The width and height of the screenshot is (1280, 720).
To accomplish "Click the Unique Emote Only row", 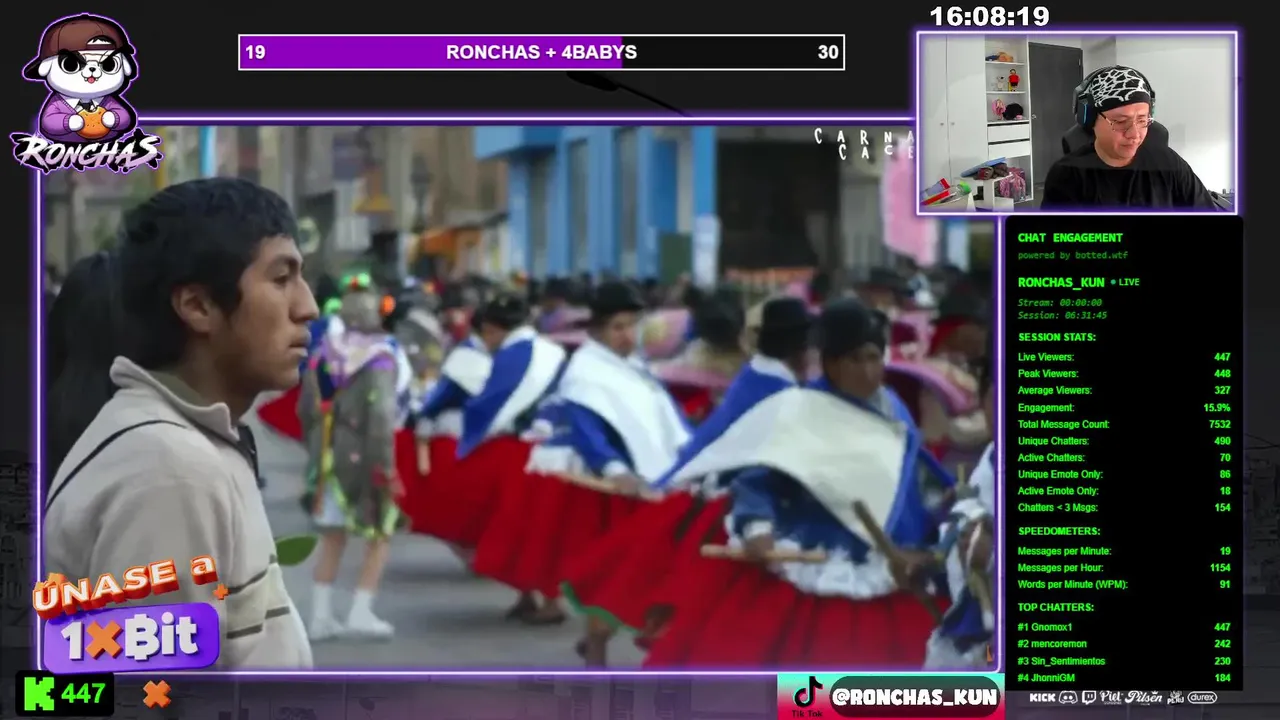I will [1124, 474].
